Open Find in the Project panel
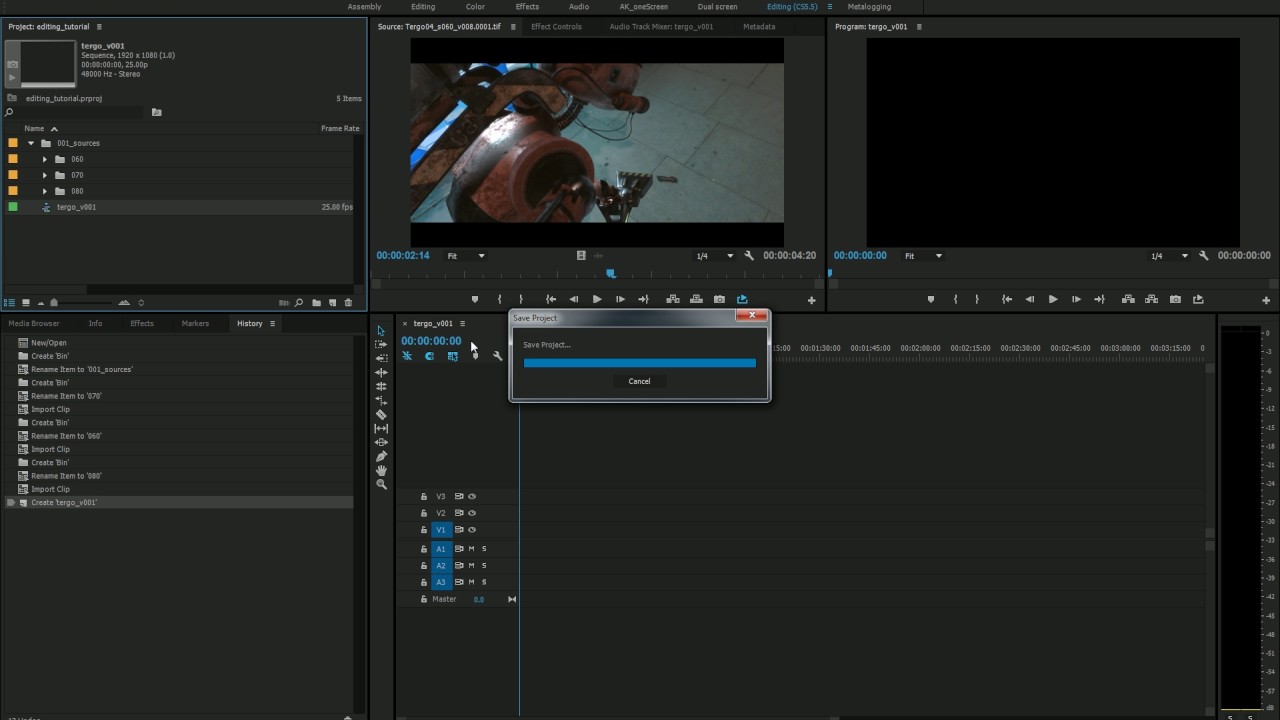The width and height of the screenshot is (1280, 720). [x=298, y=302]
